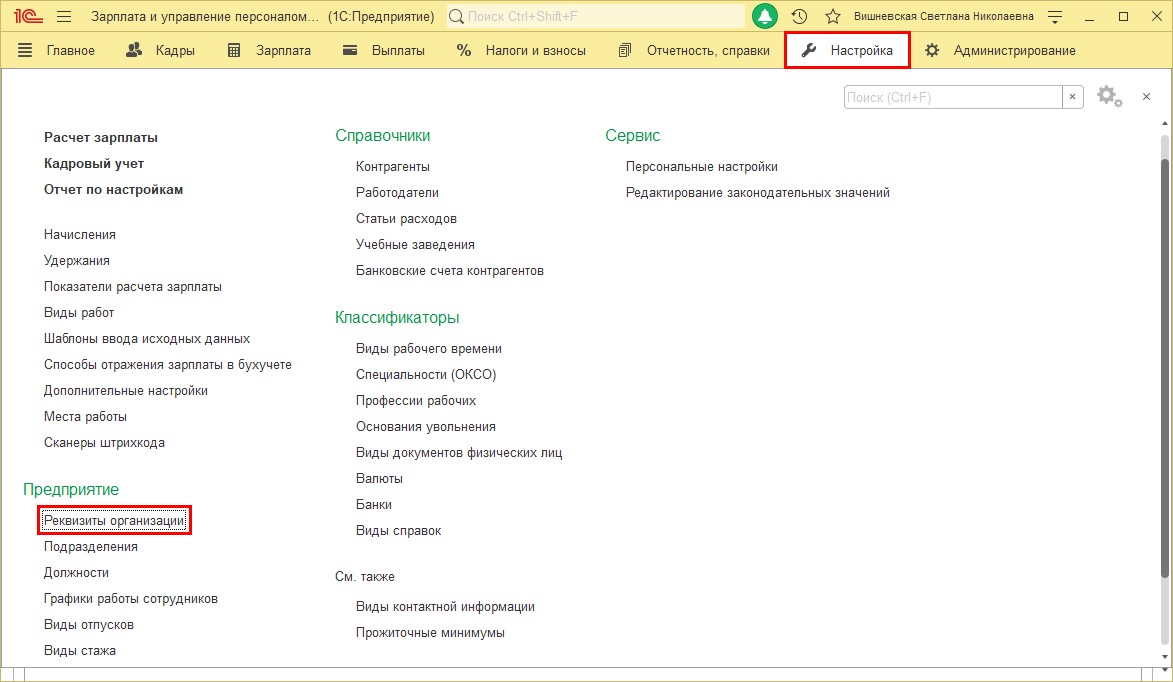Click the percent icon of Налоги и взносы

[464, 50]
